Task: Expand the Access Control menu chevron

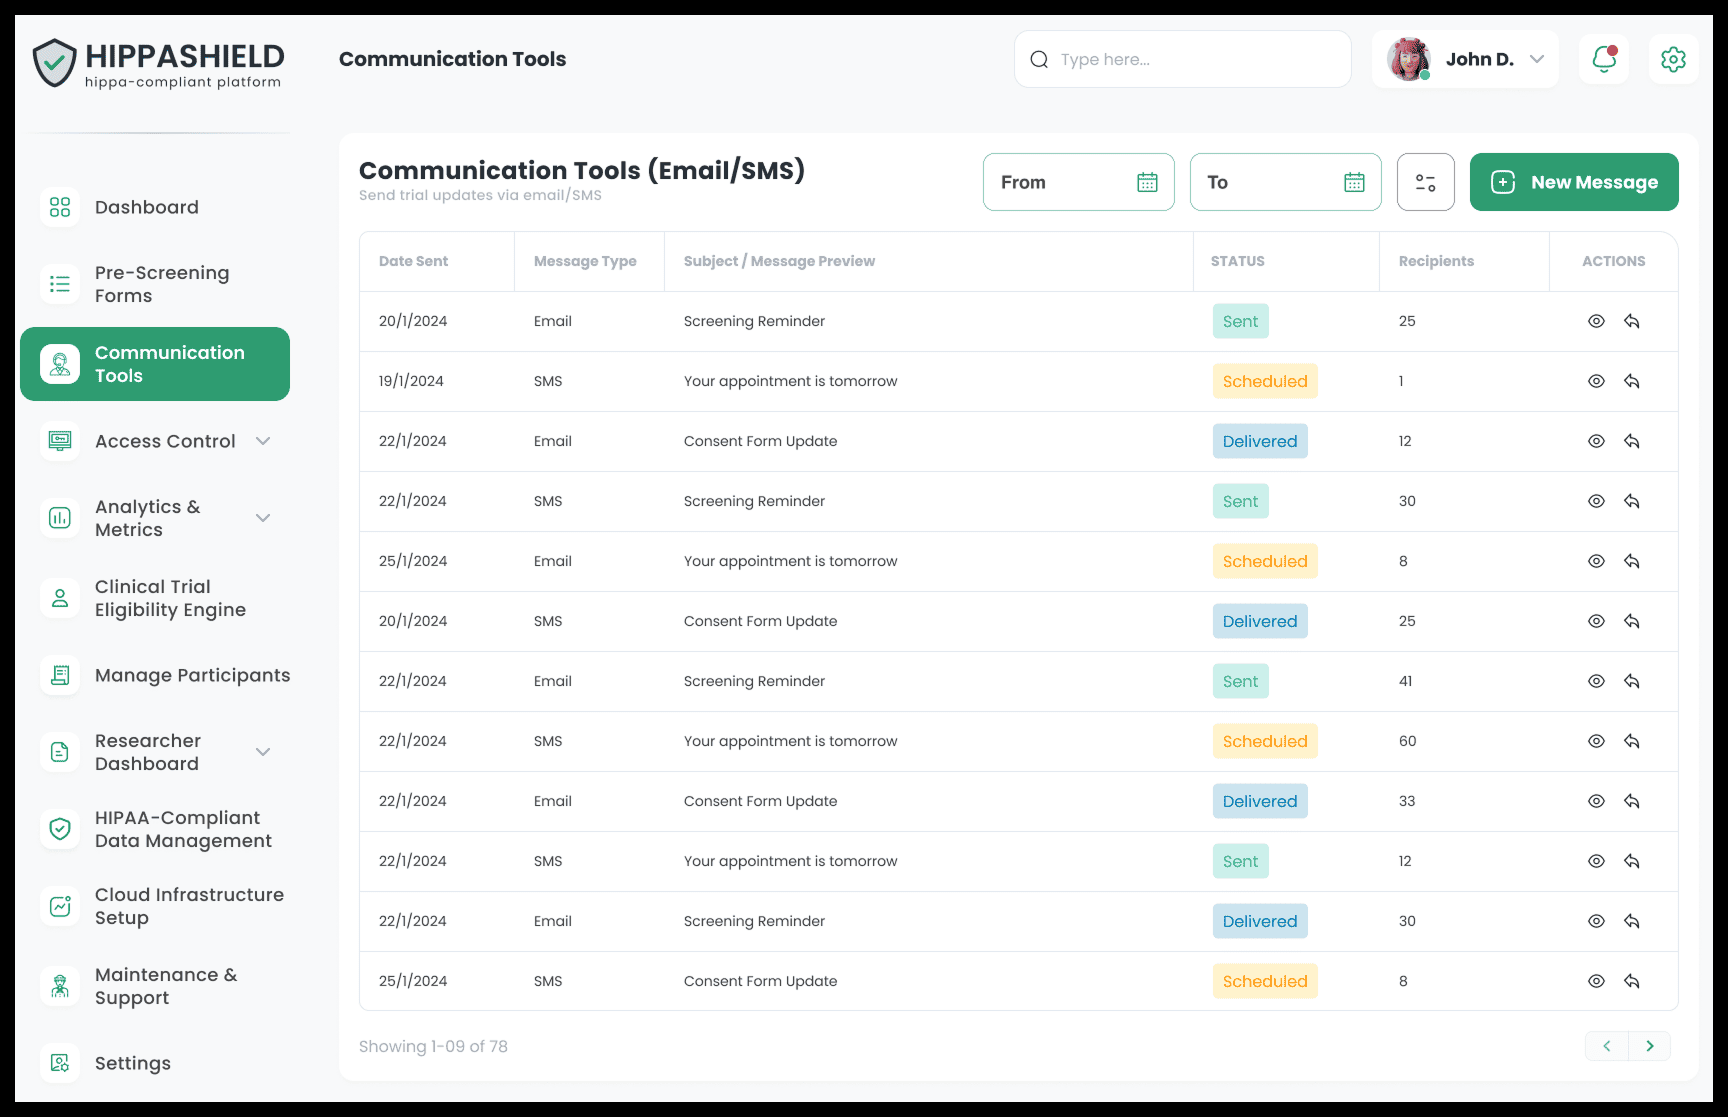Action: point(263,441)
